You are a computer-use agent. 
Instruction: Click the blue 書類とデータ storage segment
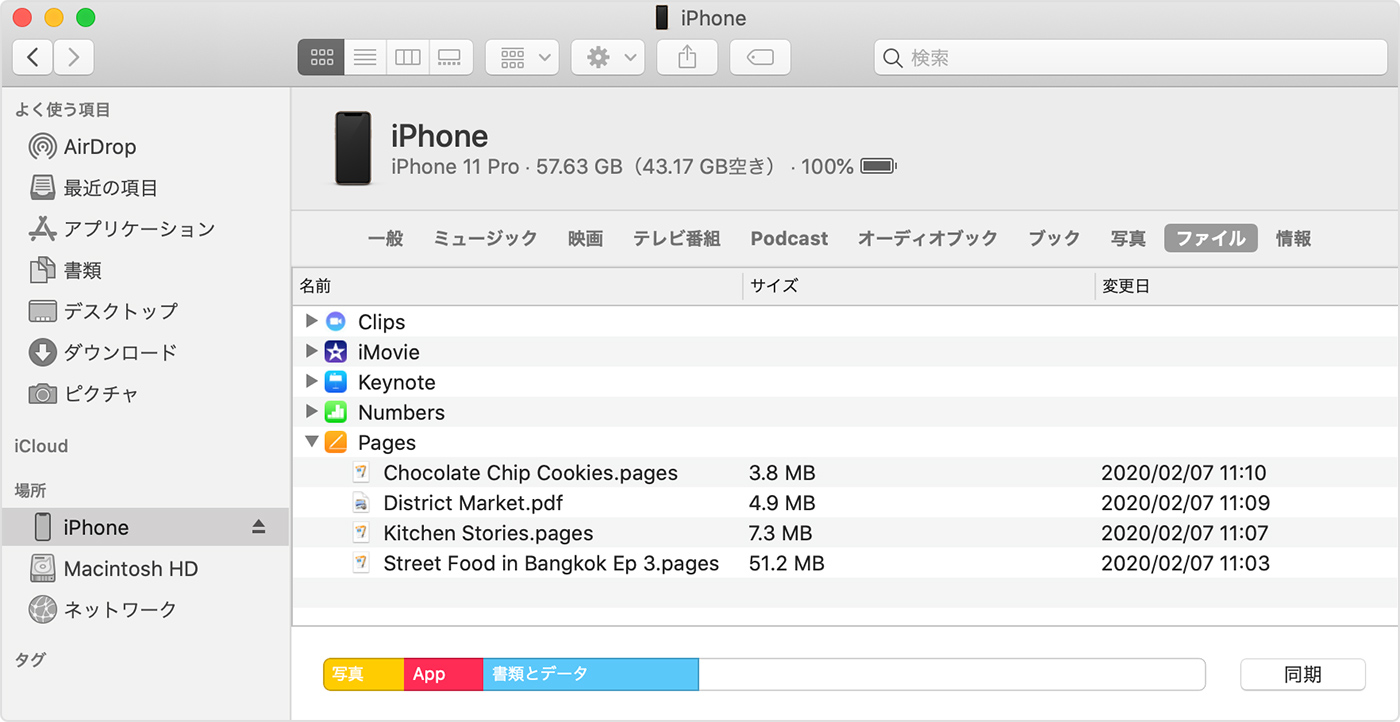coord(591,674)
